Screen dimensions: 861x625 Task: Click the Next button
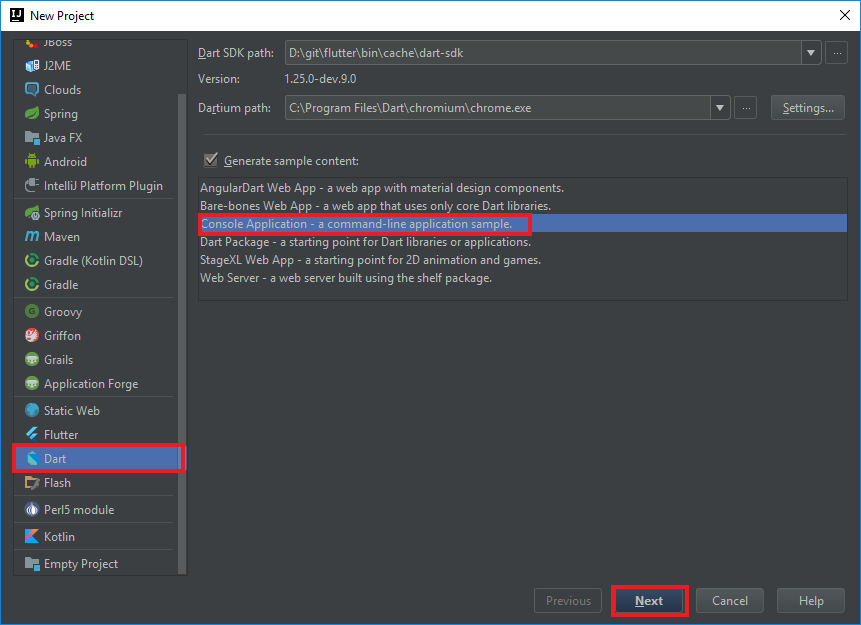coord(648,601)
